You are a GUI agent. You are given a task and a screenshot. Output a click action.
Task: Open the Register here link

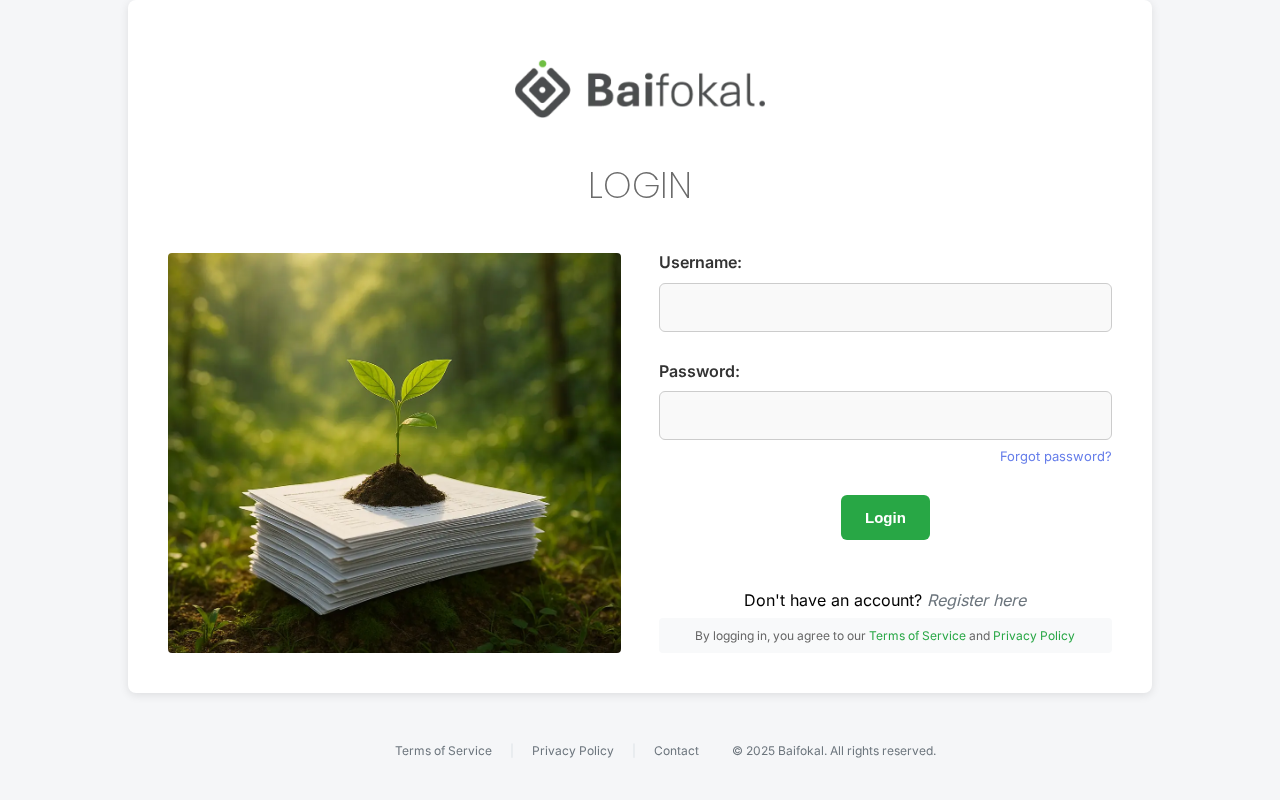976,600
